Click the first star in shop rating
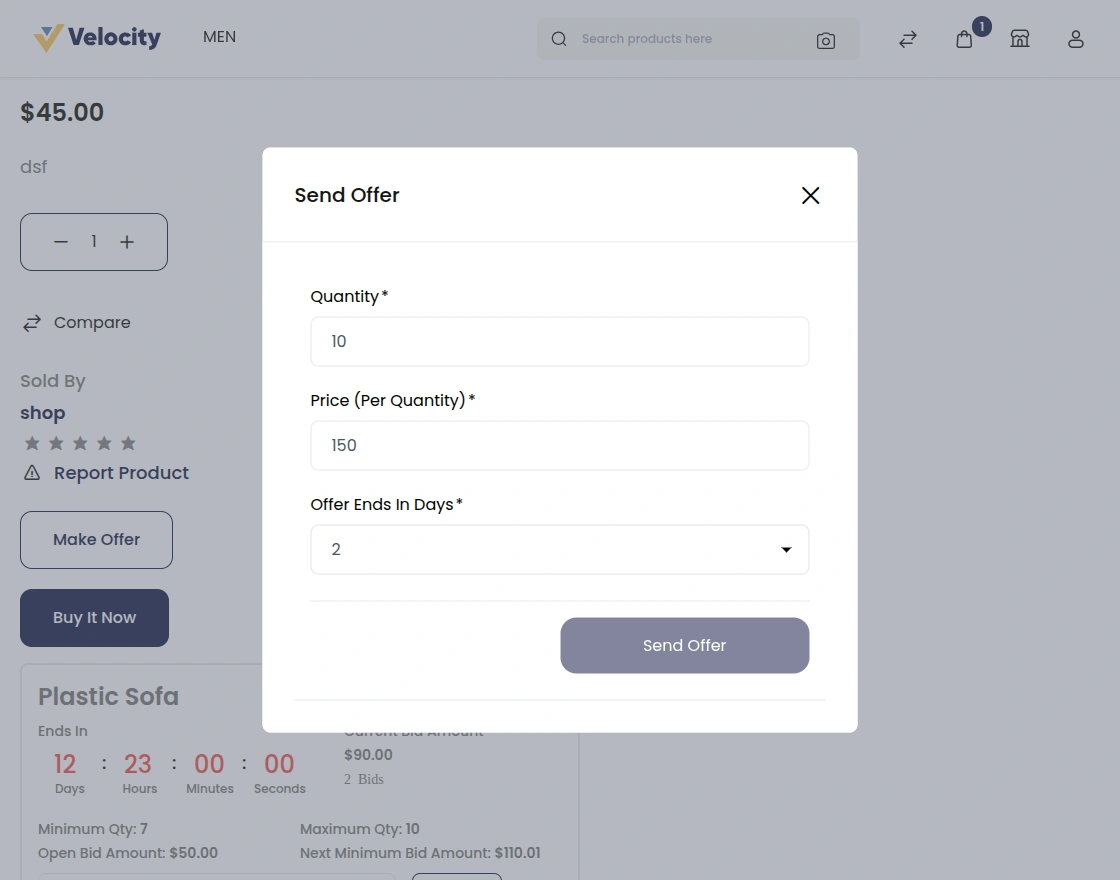Screen dimensions: 1120x880 pyautogui.click(x=31, y=443)
